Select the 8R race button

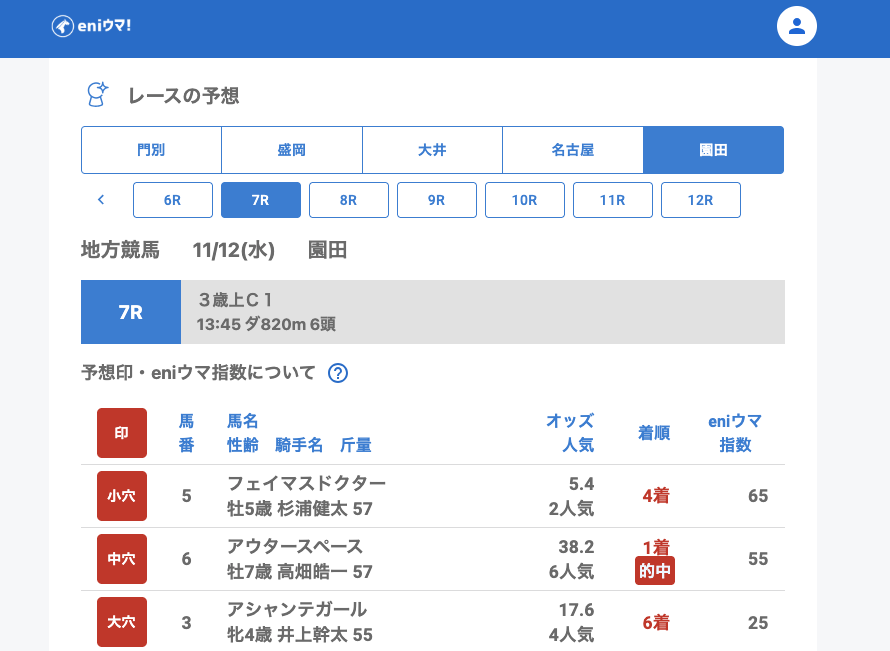coord(349,200)
